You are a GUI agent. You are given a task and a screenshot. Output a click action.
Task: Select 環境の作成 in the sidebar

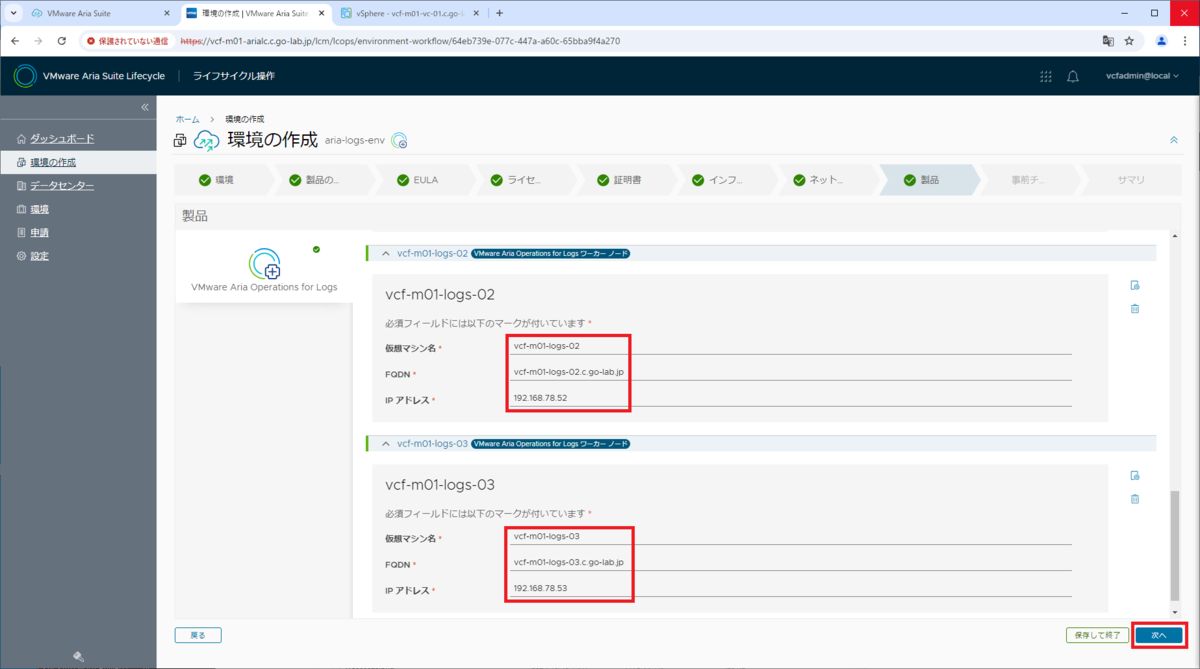pos(53,162)
